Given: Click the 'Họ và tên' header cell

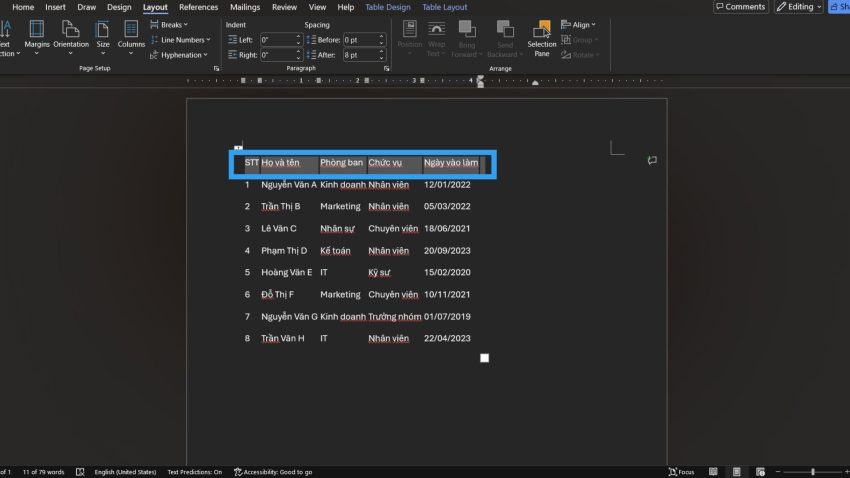Looking at the screenshot, I should 289,163.
